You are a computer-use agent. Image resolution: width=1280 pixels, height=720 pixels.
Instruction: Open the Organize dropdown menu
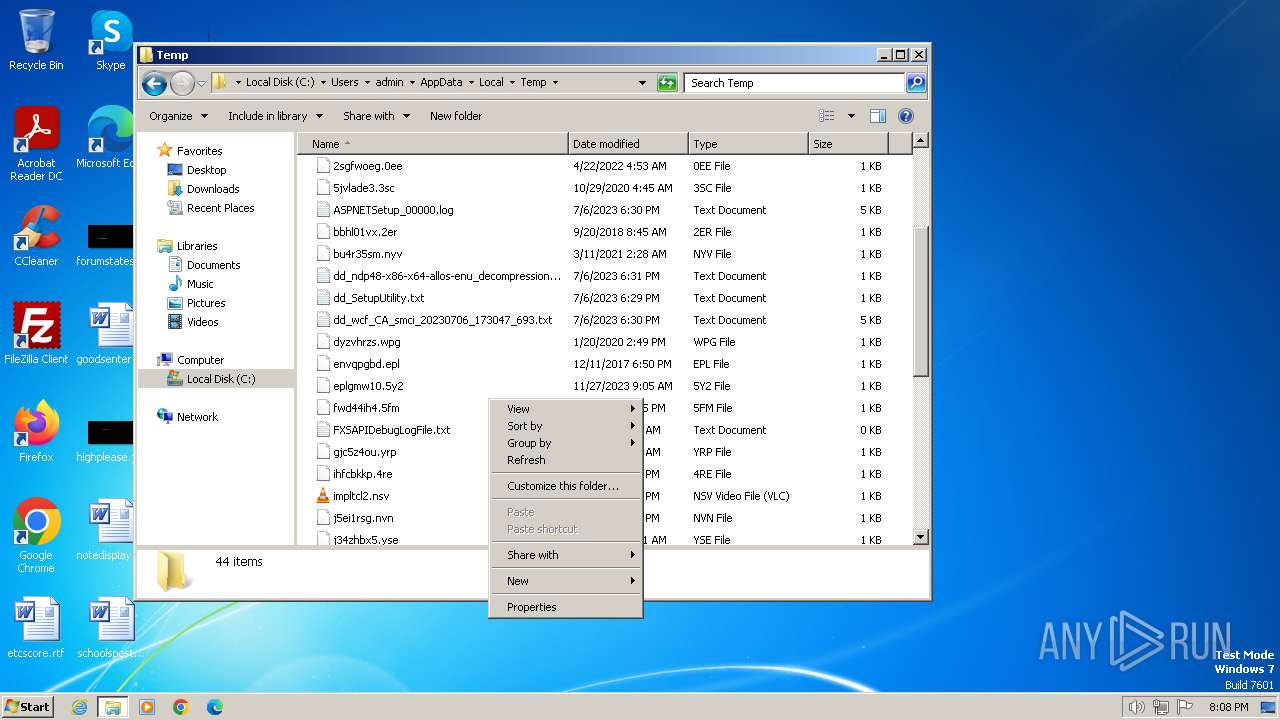(x=178, y=116)
